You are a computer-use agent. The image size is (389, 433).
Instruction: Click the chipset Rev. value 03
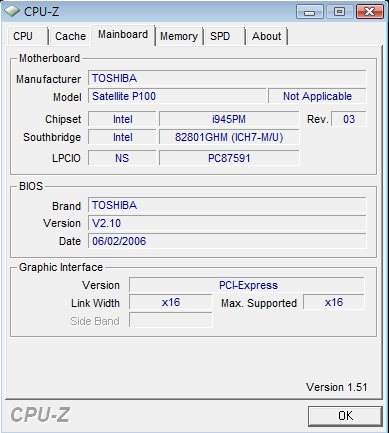[x=349, y=119]
